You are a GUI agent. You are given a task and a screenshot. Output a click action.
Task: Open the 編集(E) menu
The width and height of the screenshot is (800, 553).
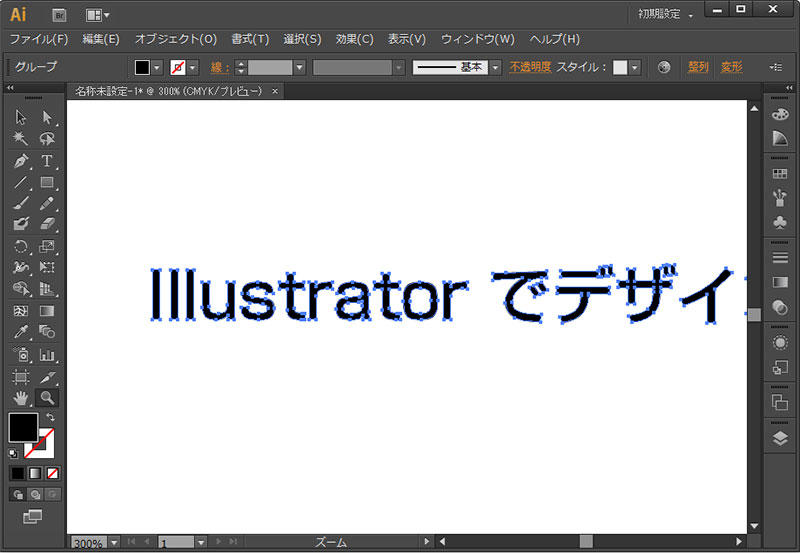[x=101, y=39]
